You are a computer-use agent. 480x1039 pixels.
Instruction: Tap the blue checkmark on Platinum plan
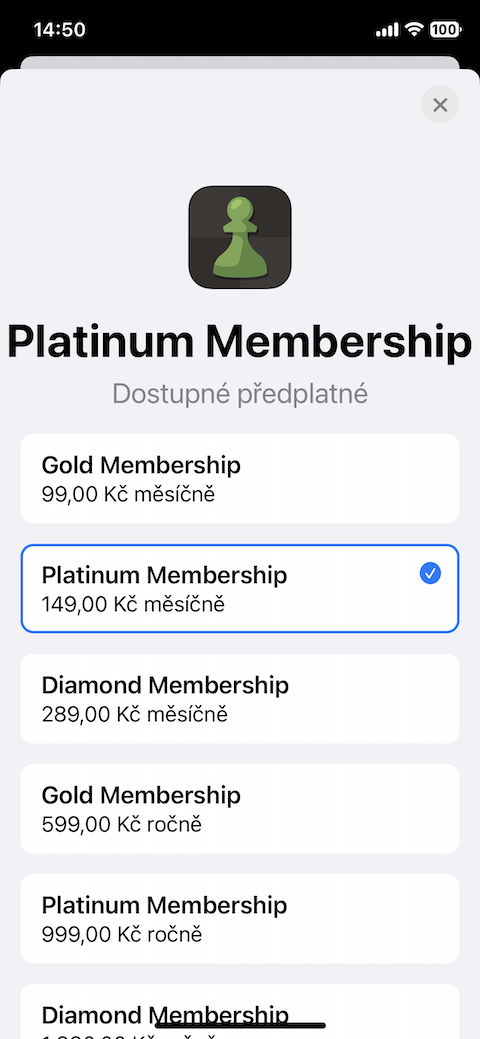click(x=430, y=574)
